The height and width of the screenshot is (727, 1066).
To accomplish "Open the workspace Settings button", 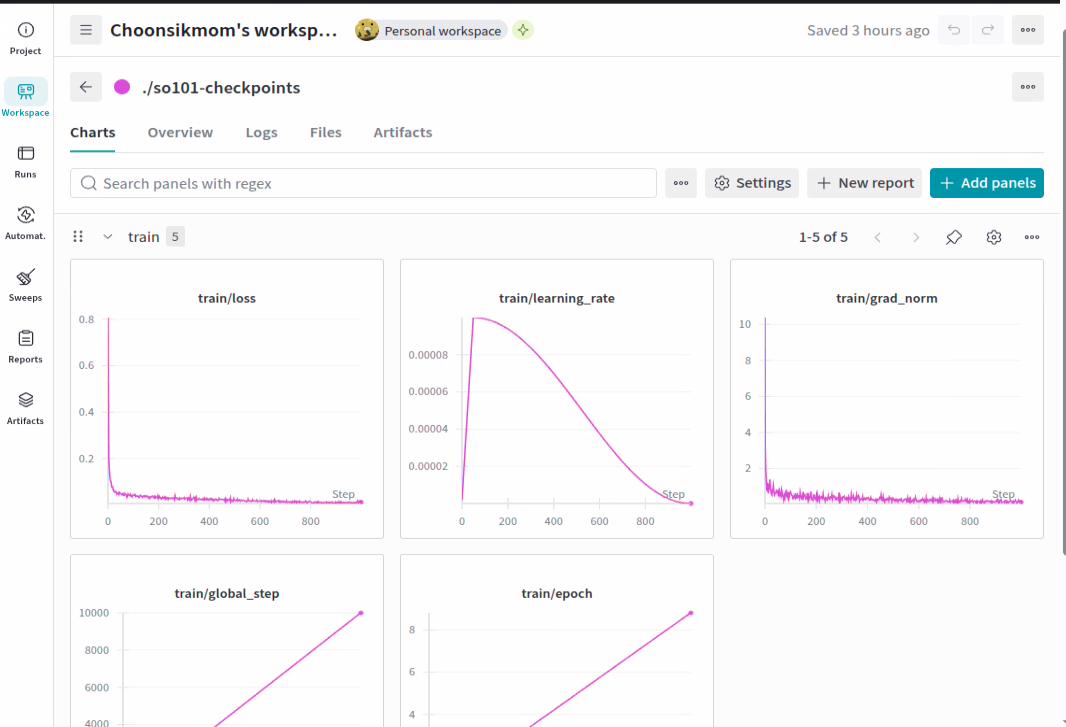I will tap(752, 183).
